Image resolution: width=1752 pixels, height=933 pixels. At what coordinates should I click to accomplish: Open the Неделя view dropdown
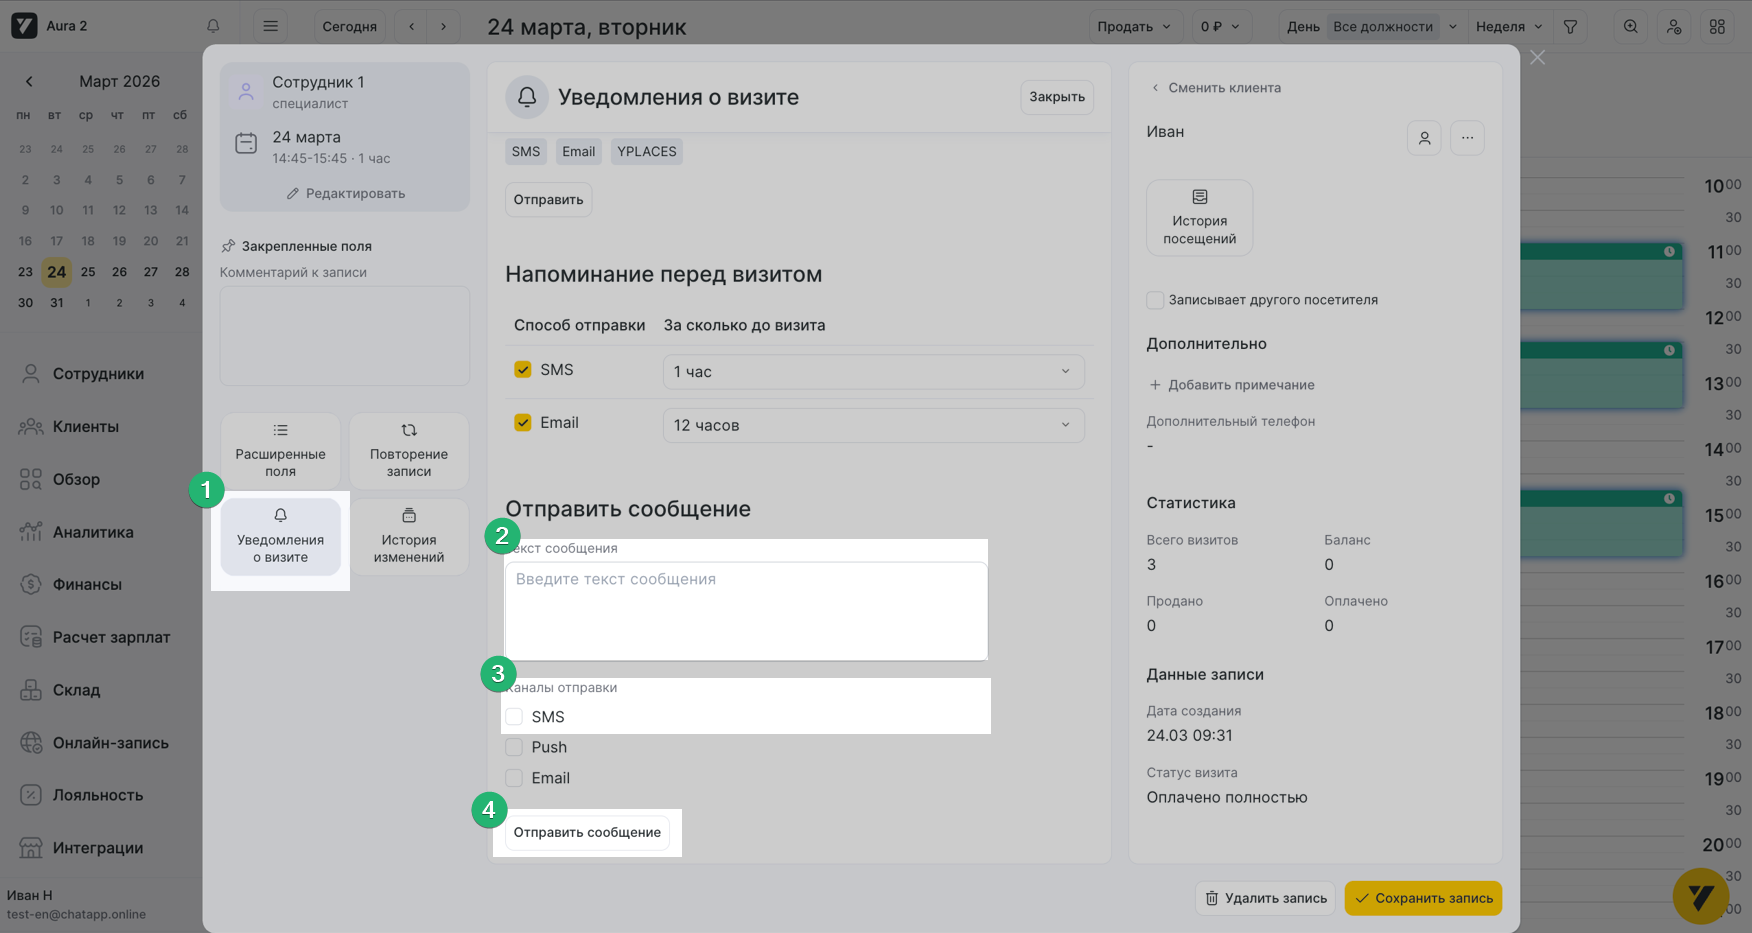1508,26
